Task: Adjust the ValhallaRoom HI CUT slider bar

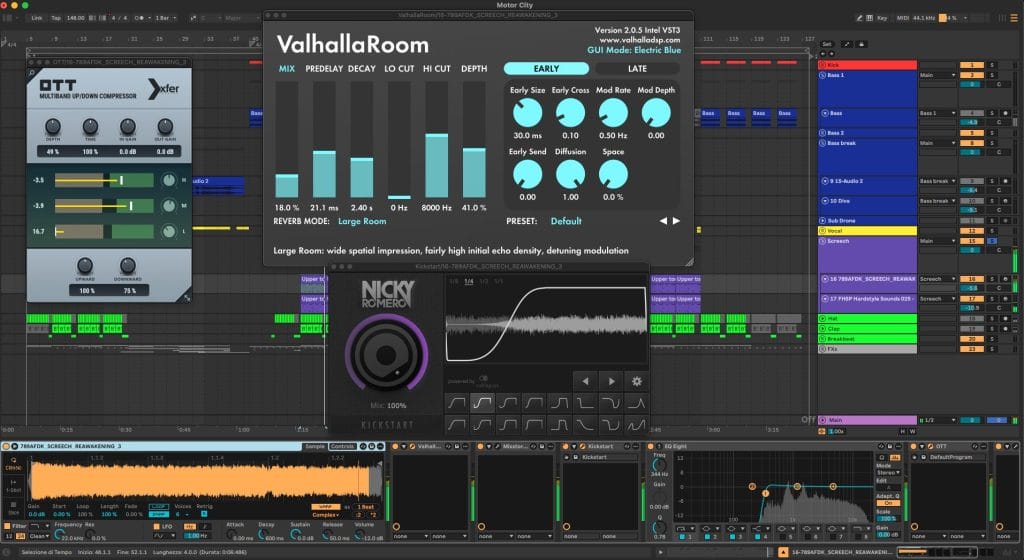Action: [436, 140]
